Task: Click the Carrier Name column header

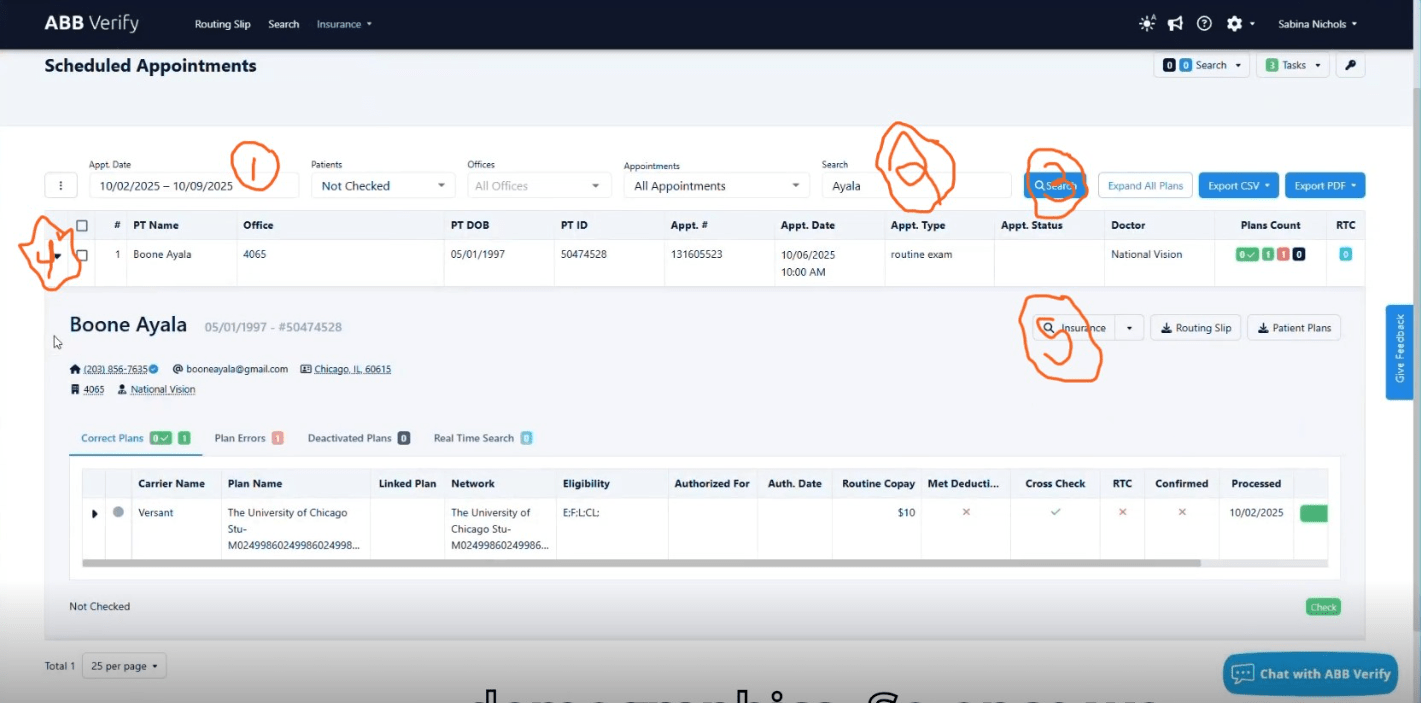Action: [x=172, y=484]
